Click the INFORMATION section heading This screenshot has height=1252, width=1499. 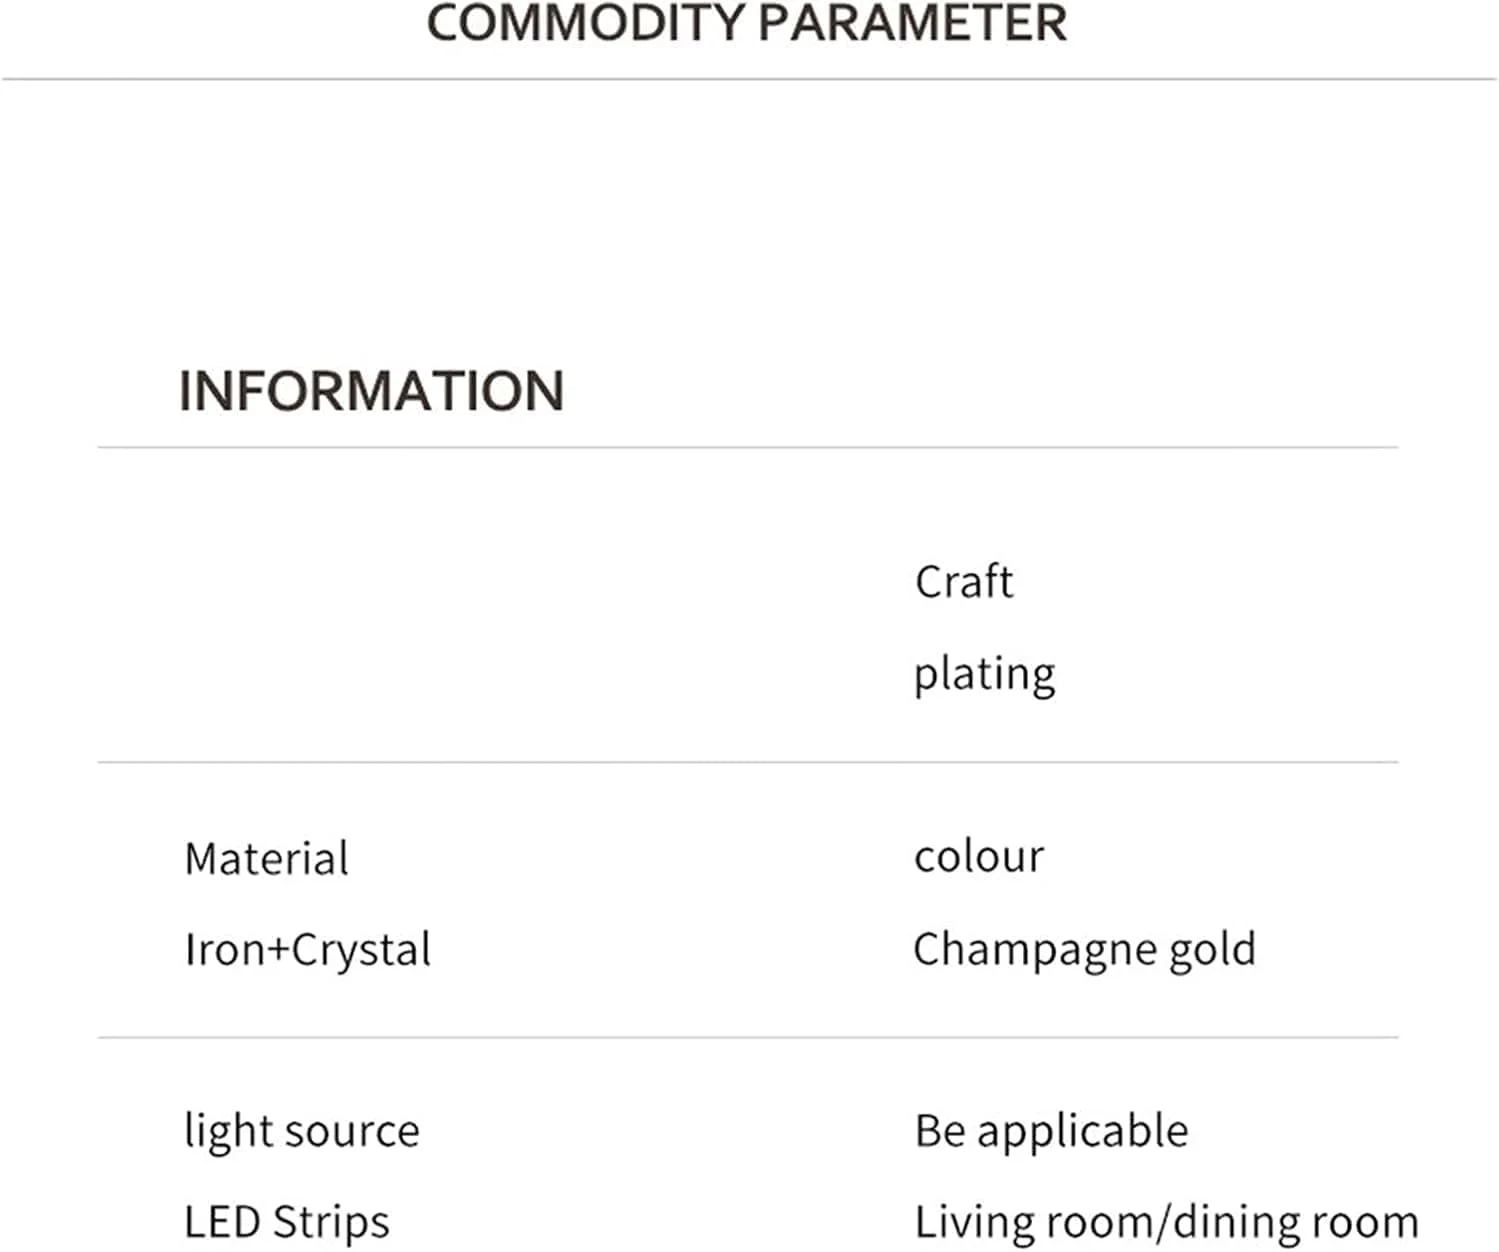click(x=371, y=391)
